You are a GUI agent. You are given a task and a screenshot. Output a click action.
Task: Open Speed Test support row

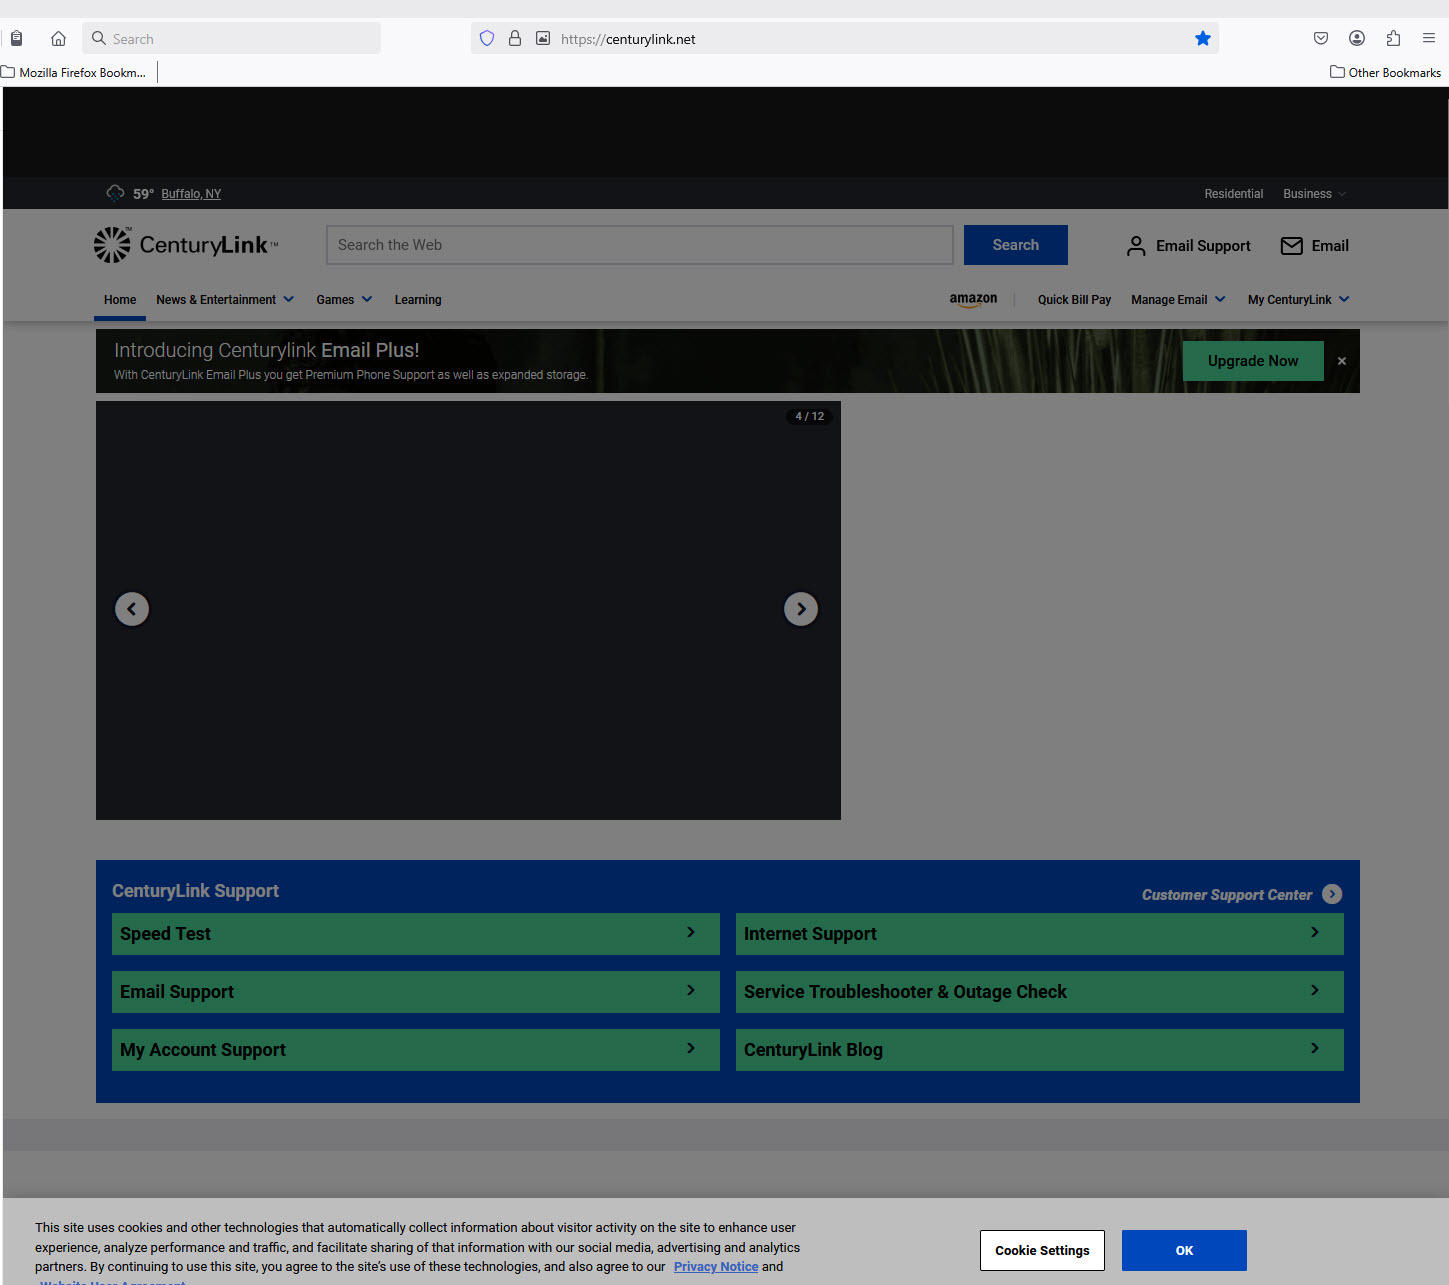click(416, 934)
